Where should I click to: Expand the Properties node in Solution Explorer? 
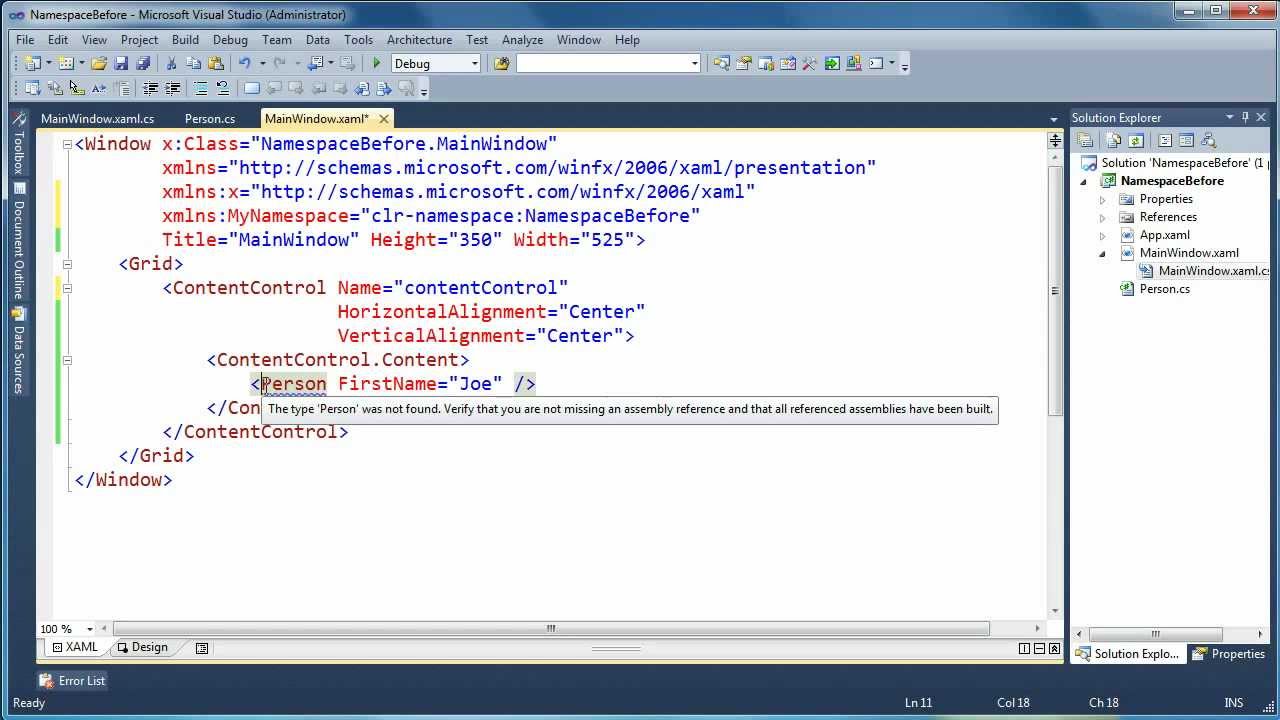[x=1103, y=199]
